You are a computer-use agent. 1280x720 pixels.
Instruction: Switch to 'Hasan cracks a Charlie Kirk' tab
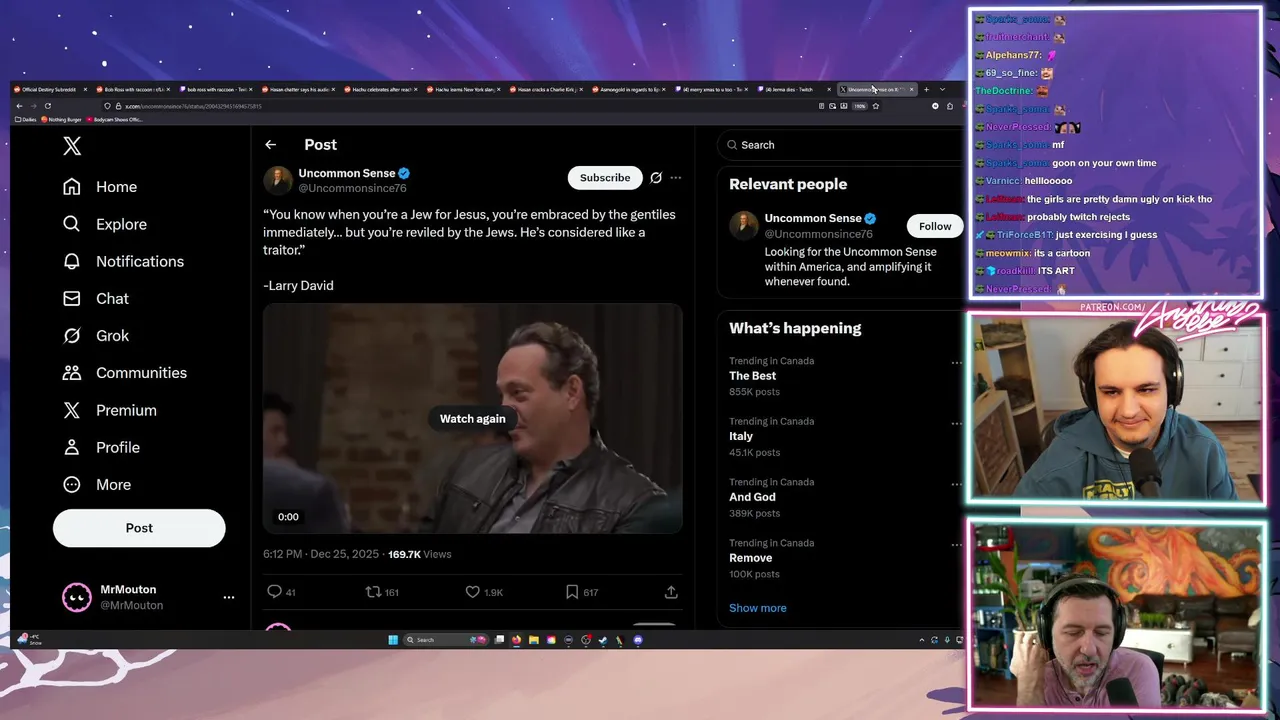pyautogui.click(x=545, y=90)
